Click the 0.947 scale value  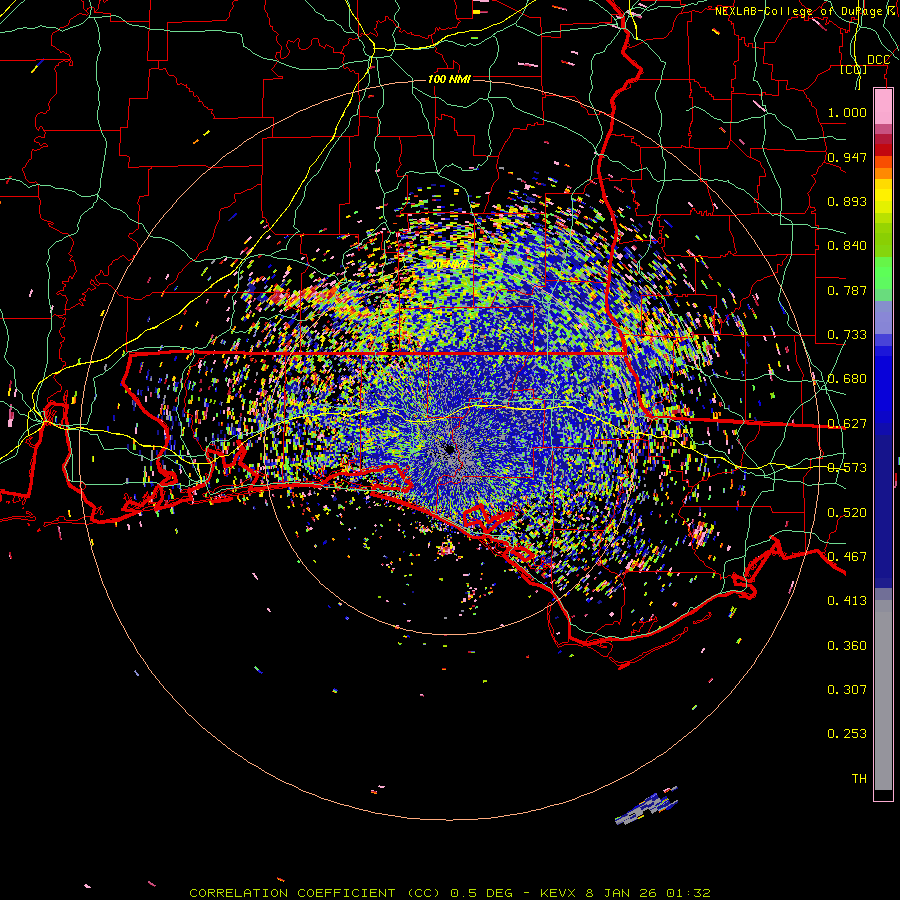pos(847,157)
